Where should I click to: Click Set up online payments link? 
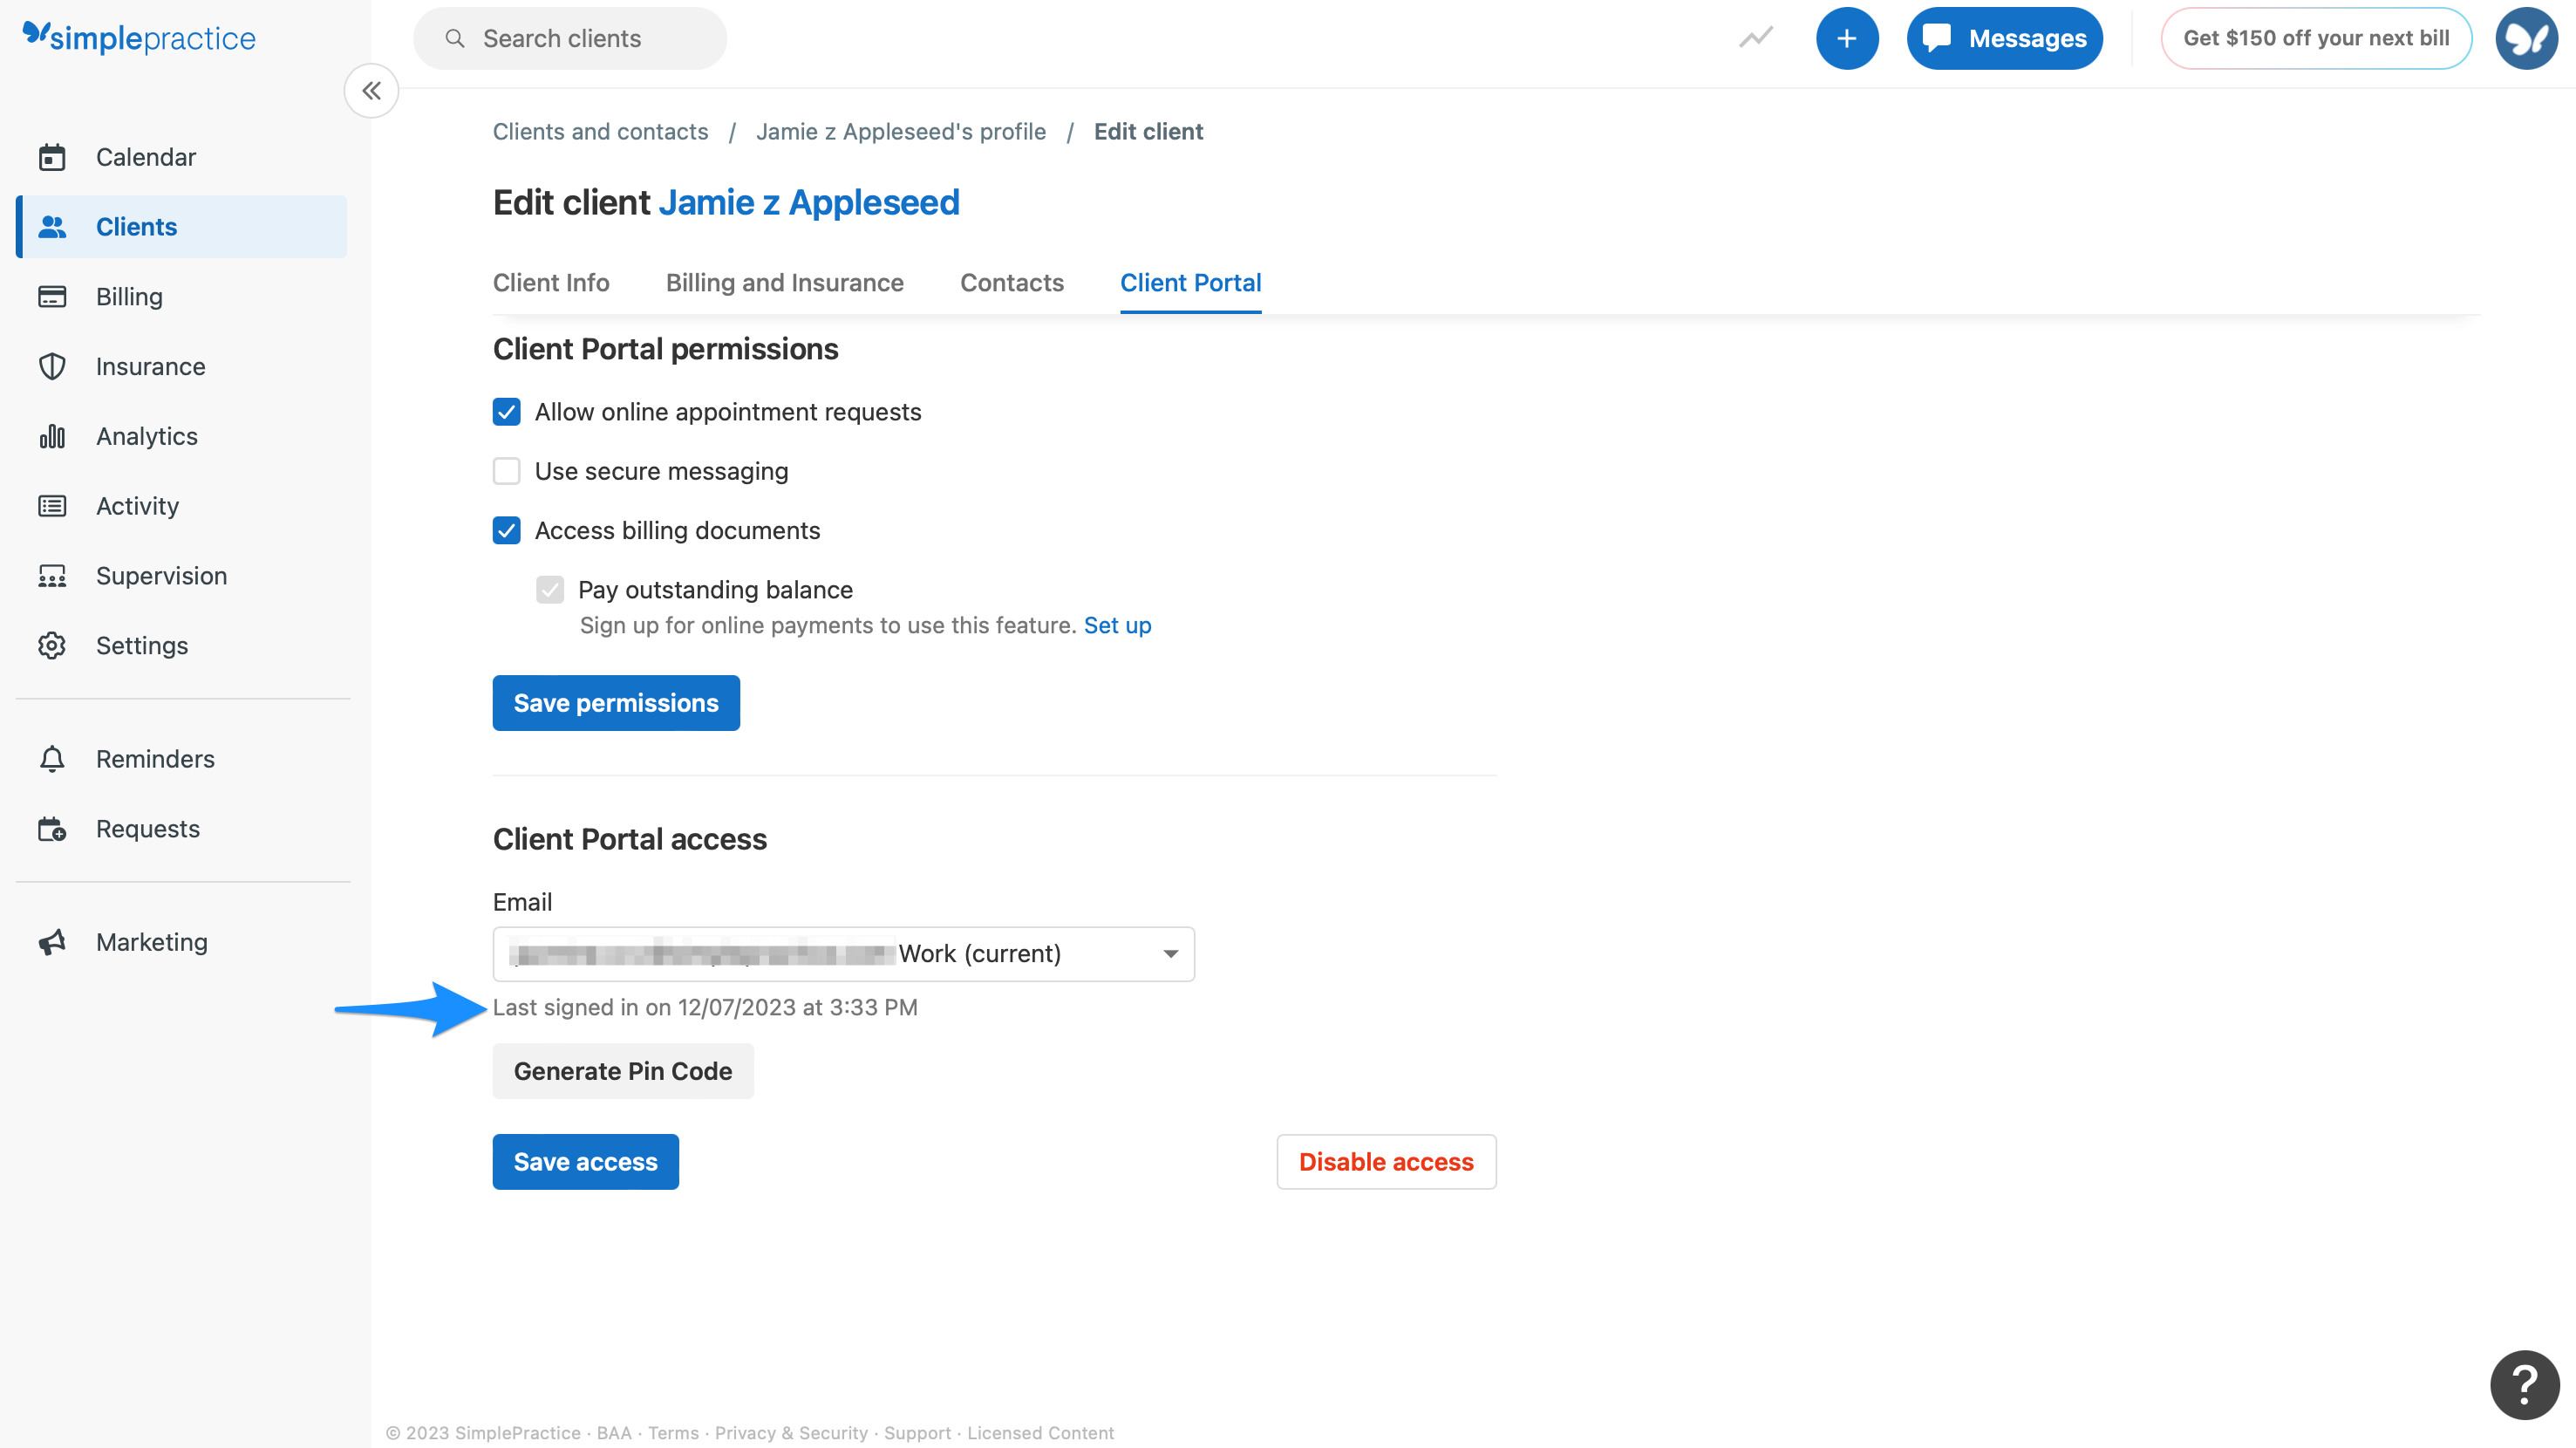point(1117,625)
